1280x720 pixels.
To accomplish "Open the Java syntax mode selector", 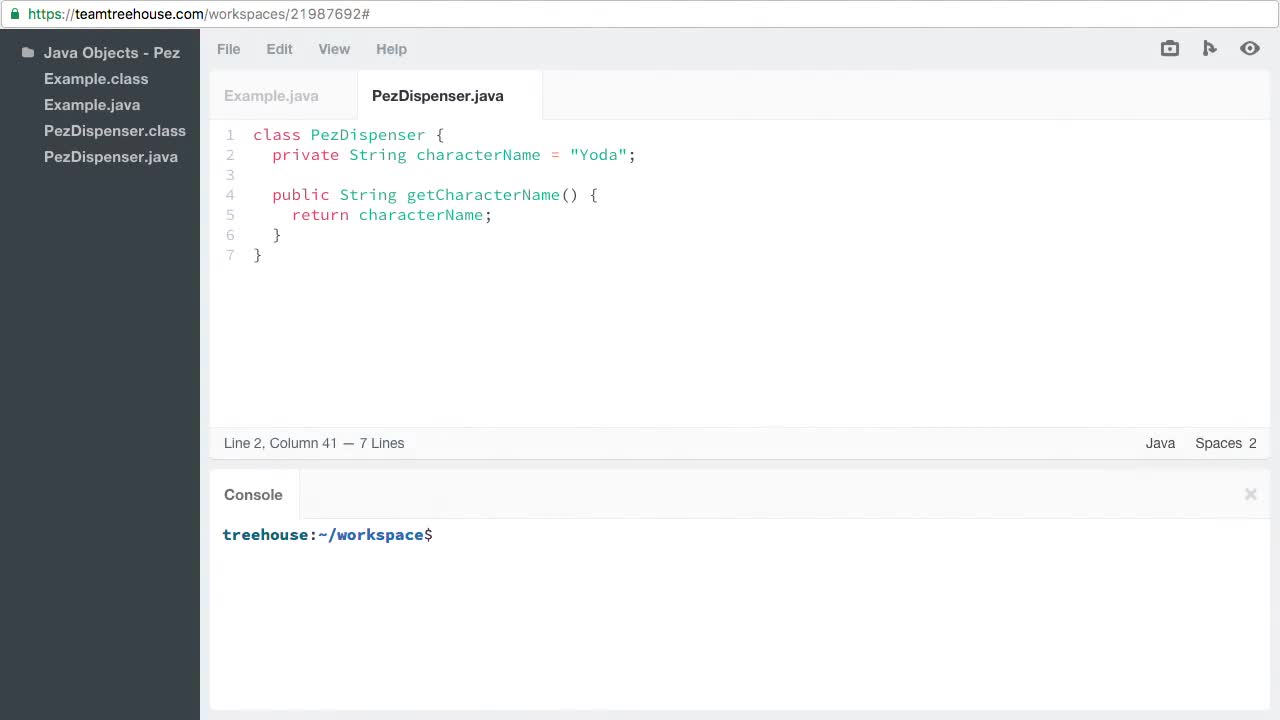I will click(x=1160, y=443).
